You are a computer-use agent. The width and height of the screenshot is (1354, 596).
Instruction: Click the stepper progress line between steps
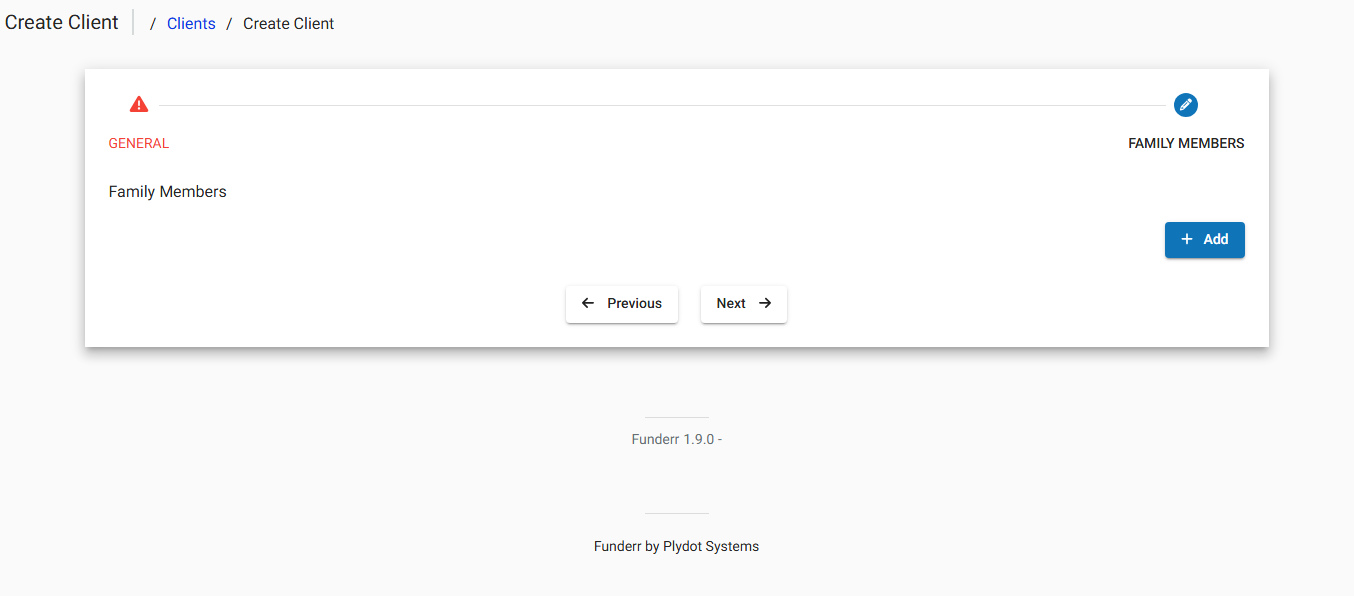coord(660,103)
